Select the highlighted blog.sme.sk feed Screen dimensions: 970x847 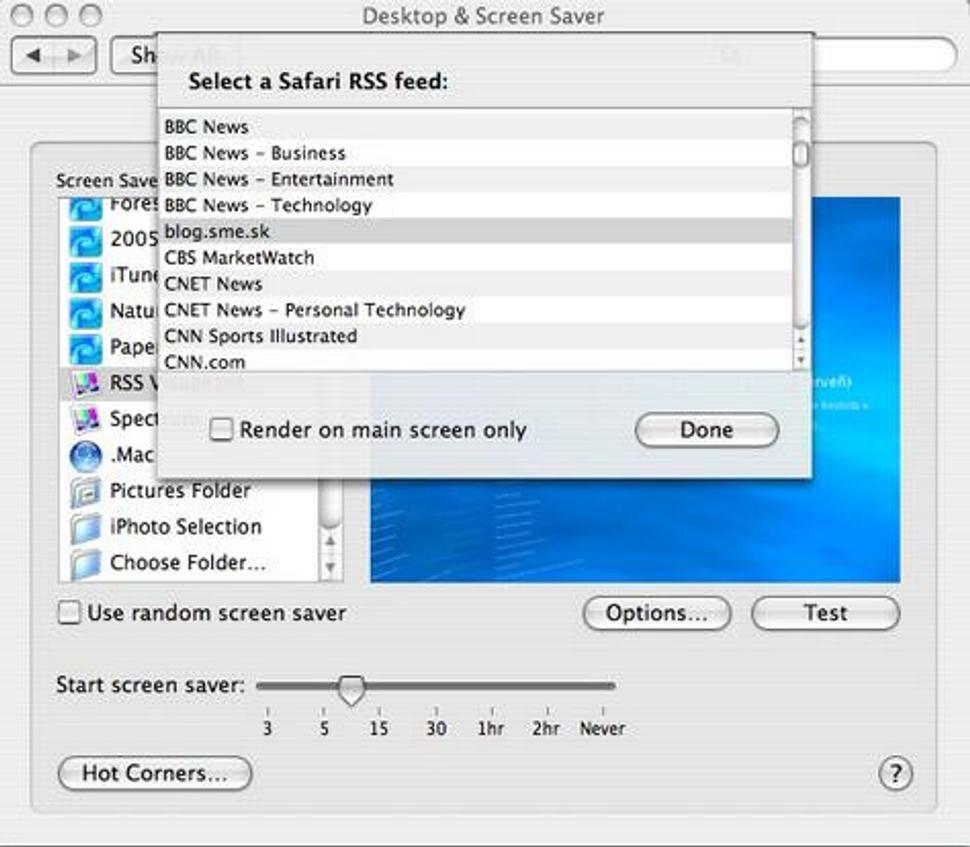click(476, 231)
